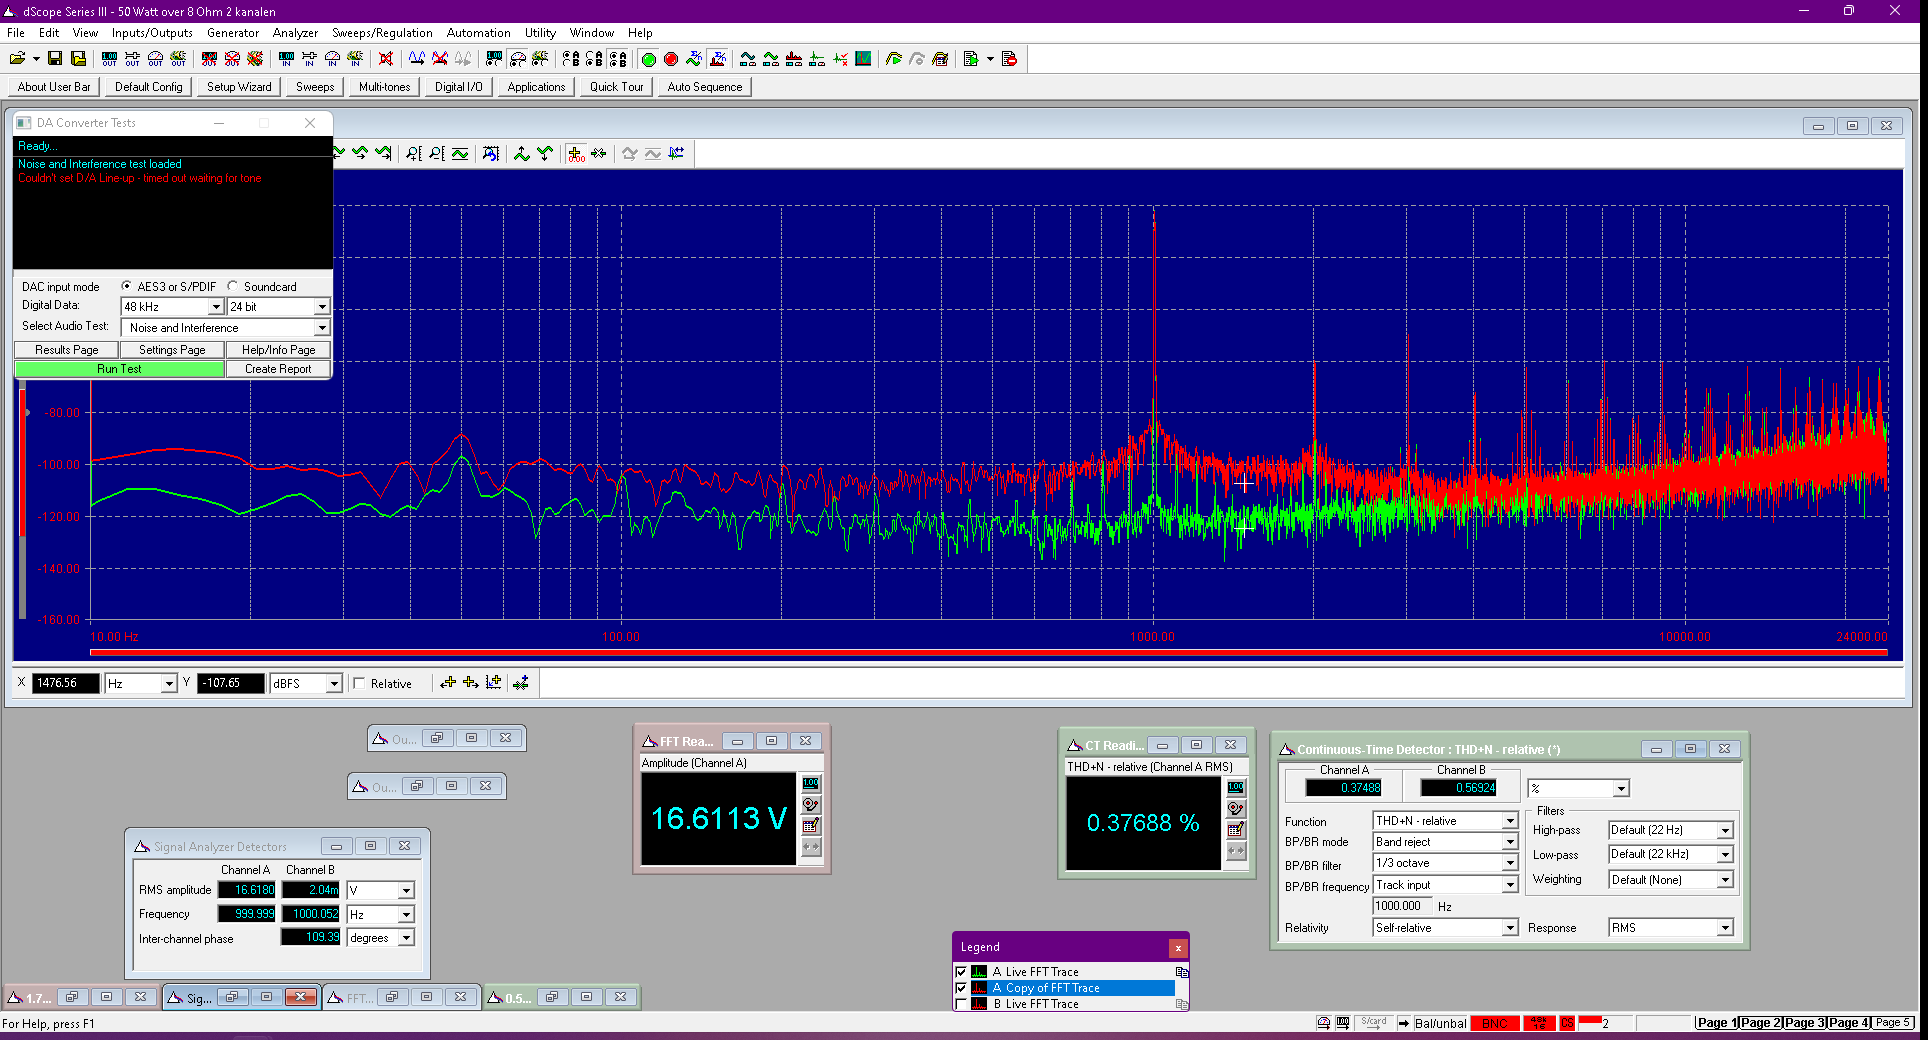Image resolution: width=1928 pixels, height=1040 pixels.
Task: Check B Live FFT Trace in Legend
Action: tap(962, 1004)
